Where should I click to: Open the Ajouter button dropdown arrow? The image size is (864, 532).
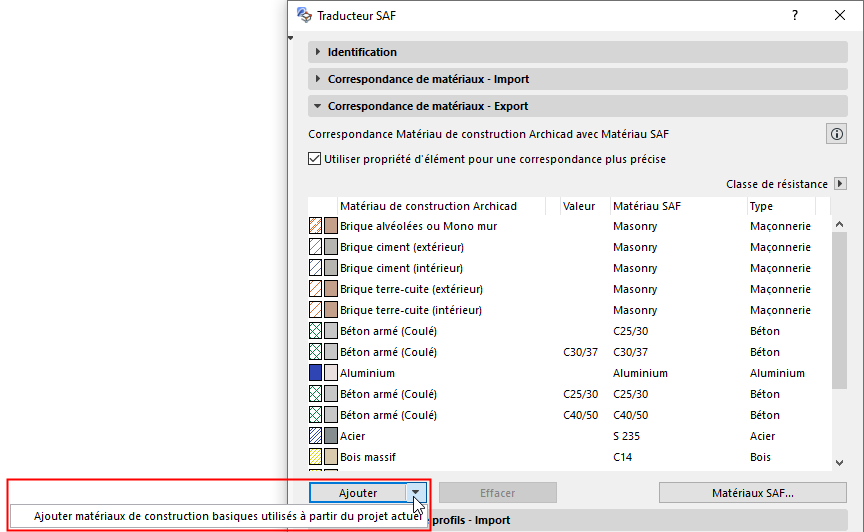[x=415, y=492]
